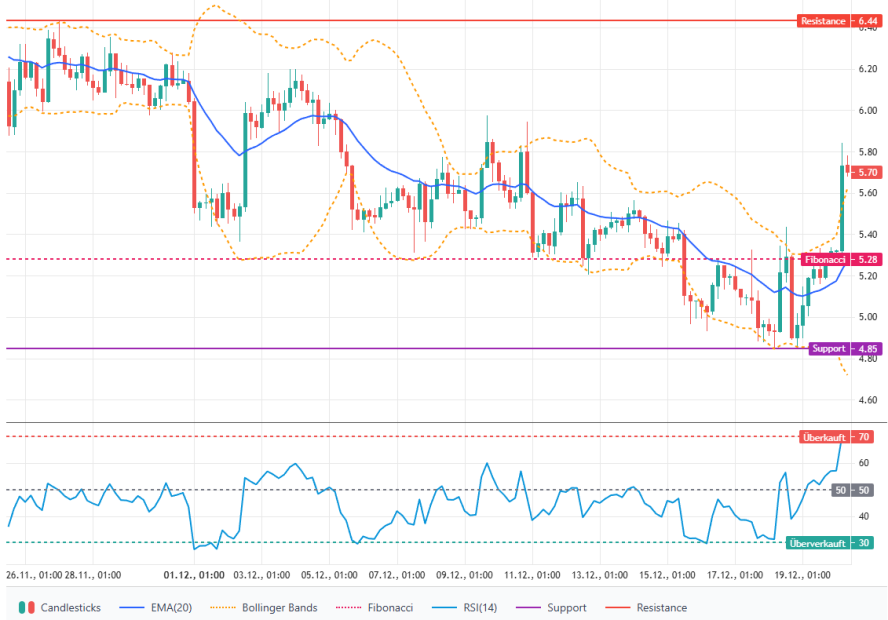Click the 6.00 value on the price axis
Image resolution: width=888 pixels, height=620 pixels.
point(866,110)
